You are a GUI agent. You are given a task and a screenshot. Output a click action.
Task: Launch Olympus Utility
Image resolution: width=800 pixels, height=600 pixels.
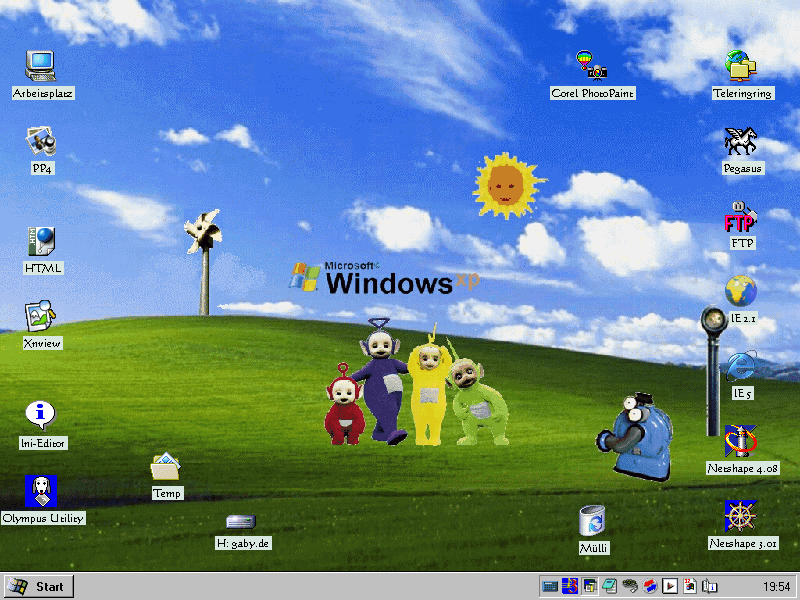(x=42, y=491)
